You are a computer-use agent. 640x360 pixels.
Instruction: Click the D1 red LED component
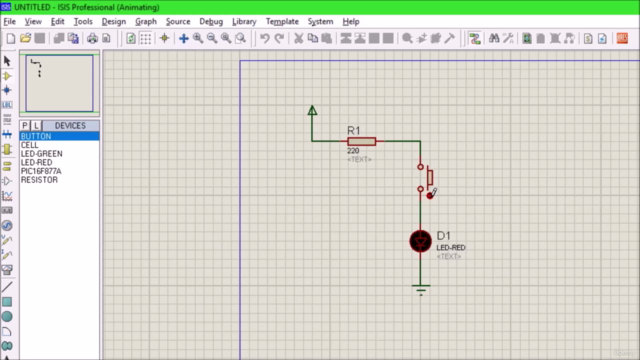(x=420, y=241)
